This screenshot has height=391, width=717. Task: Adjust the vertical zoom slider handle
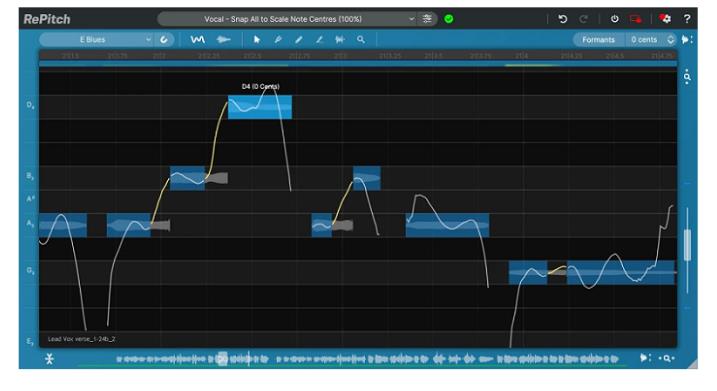[687, 246]
